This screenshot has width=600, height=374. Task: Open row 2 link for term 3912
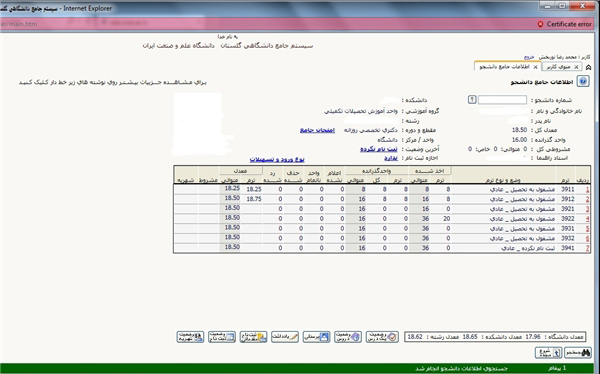point(587,199)
